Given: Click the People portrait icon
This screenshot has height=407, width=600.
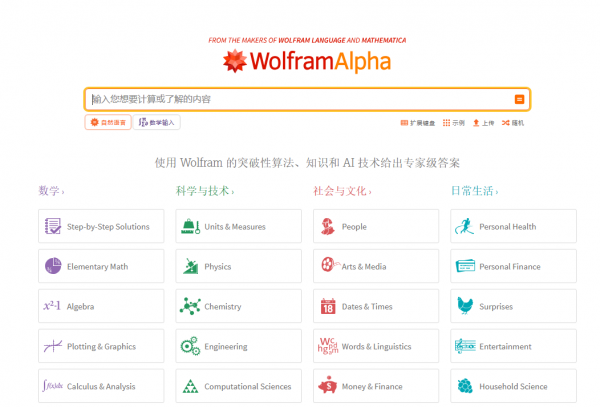Looking at the screenshot, I should [328, 226].
